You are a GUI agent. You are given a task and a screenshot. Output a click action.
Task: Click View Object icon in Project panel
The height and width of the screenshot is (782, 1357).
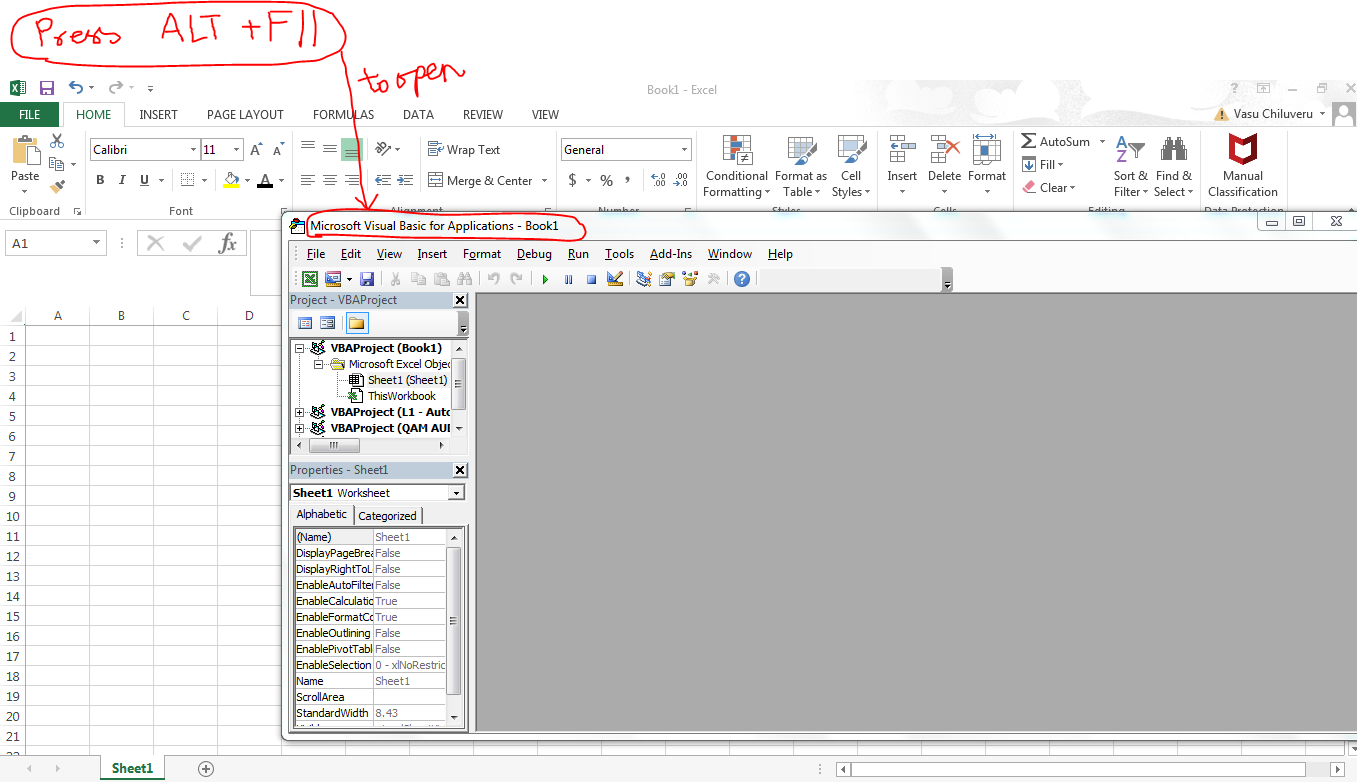pyautogui.click(x=328, y=323)
